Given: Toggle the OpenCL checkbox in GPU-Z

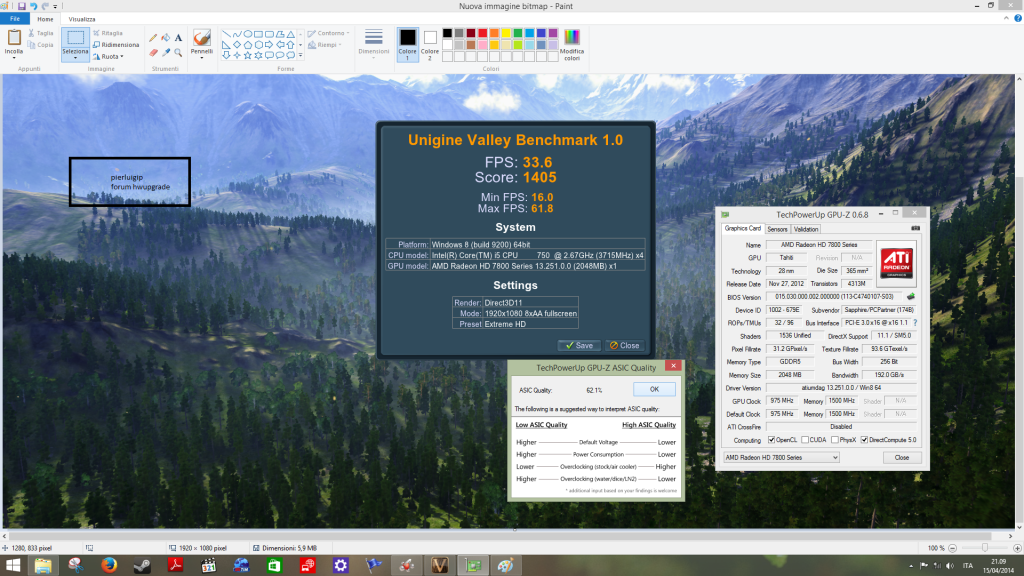Looking at the screenshot, I should click(770, 440).
